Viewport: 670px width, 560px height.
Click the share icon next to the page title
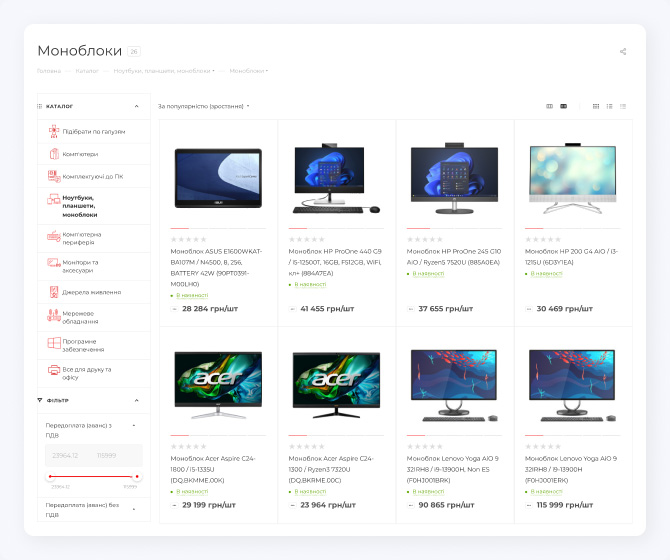623,52
